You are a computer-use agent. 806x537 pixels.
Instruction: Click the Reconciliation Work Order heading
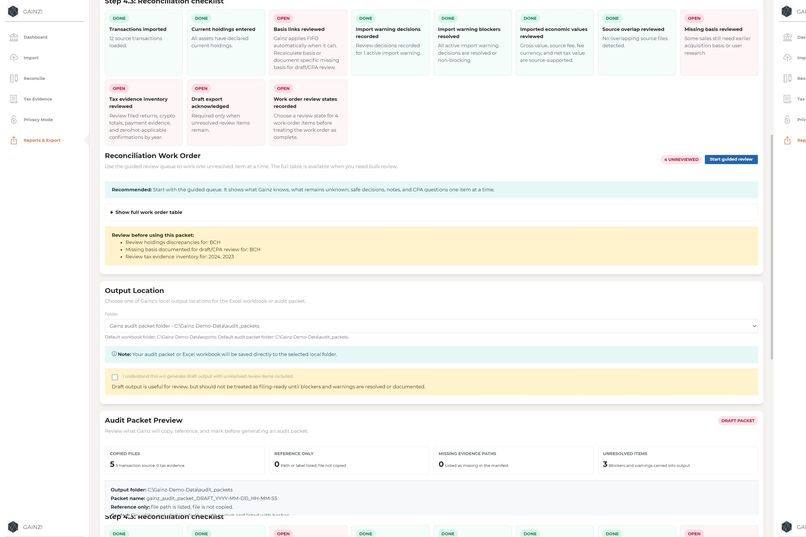[x=153, y=156]
